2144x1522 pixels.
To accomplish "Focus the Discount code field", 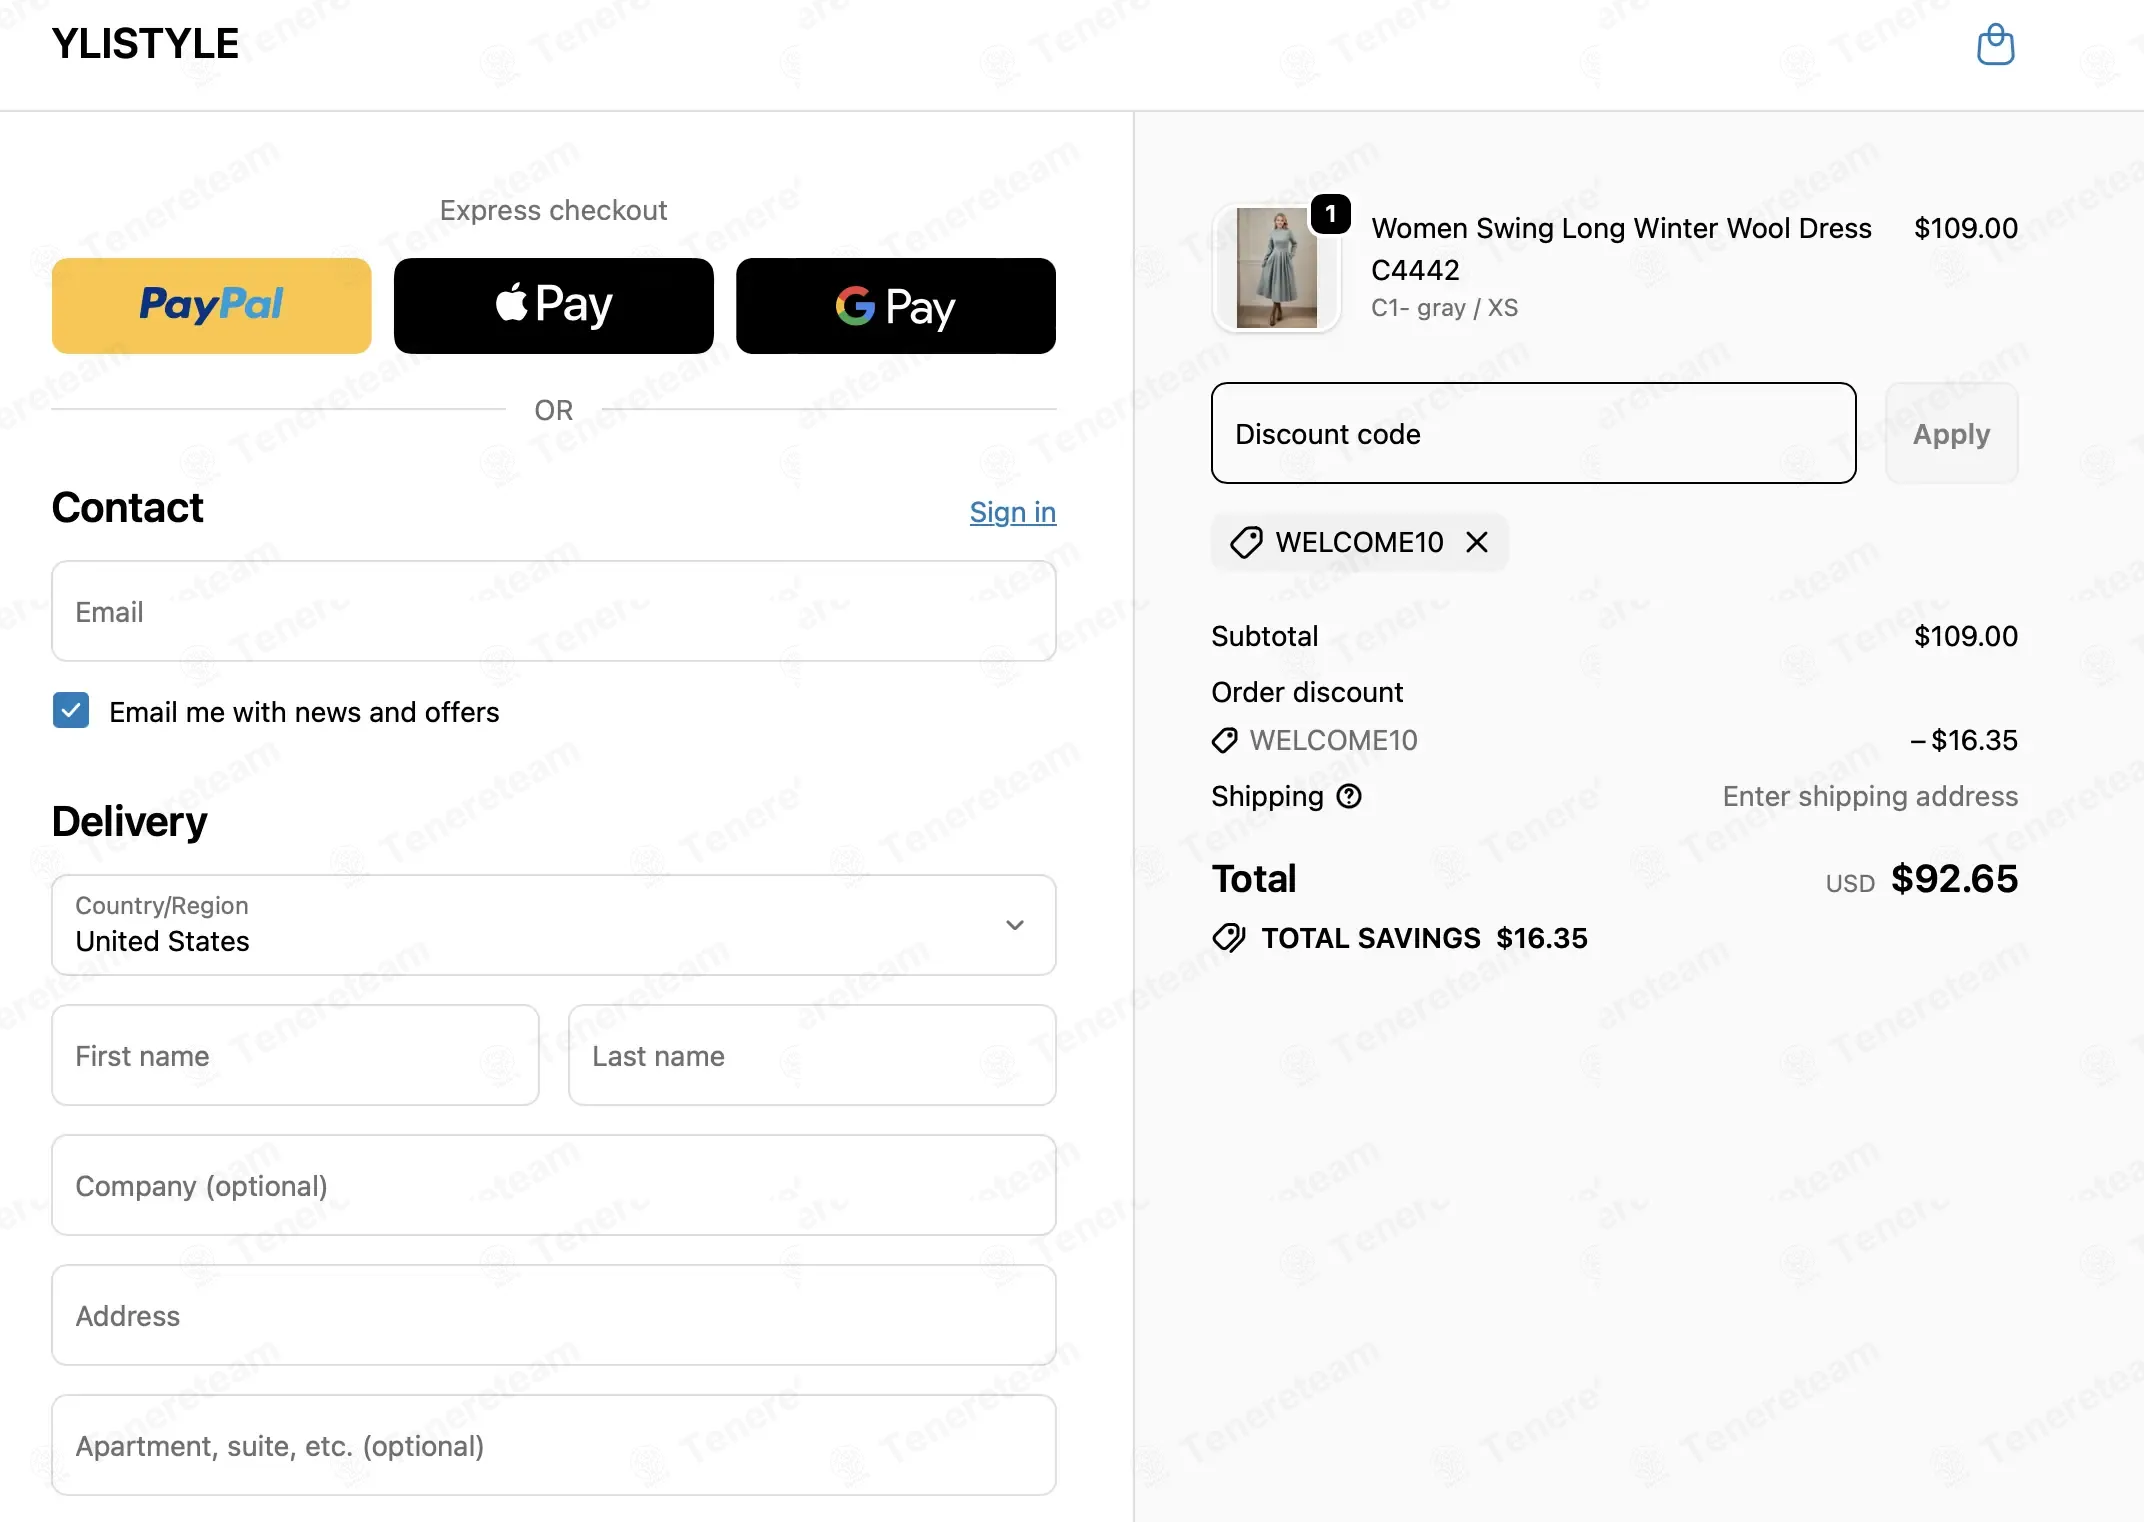I will coord(1534,433).
